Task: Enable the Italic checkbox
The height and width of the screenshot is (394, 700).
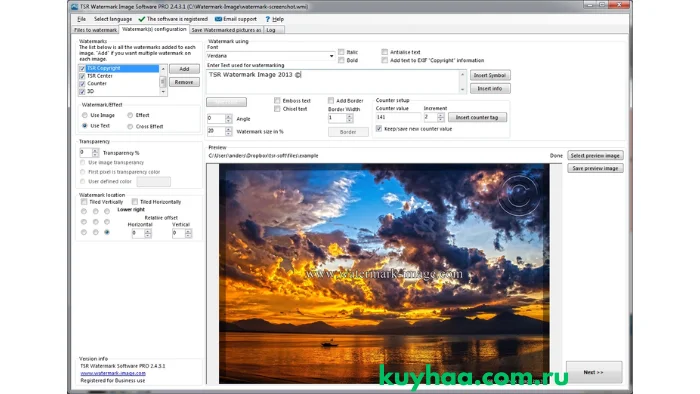Action: pos(341,52)
